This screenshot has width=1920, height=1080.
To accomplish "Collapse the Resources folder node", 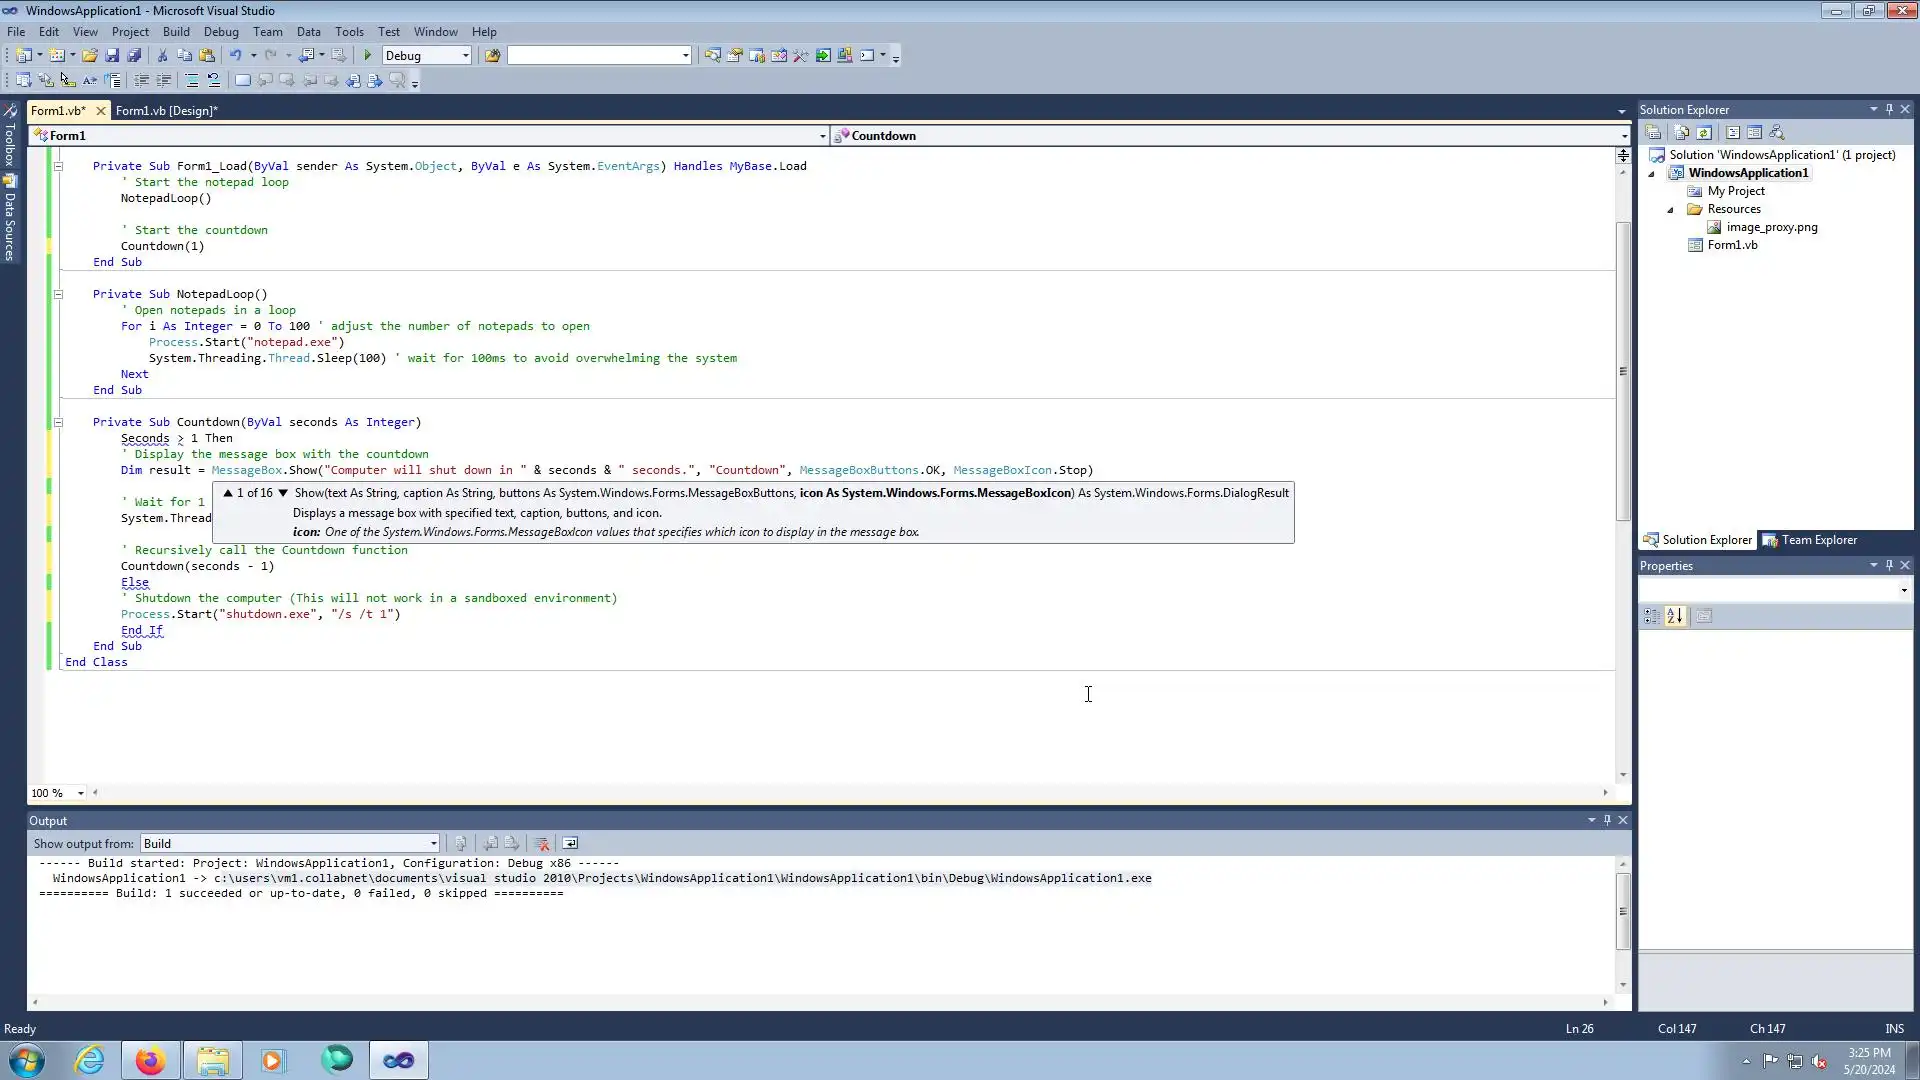I will pos(1670,210).
